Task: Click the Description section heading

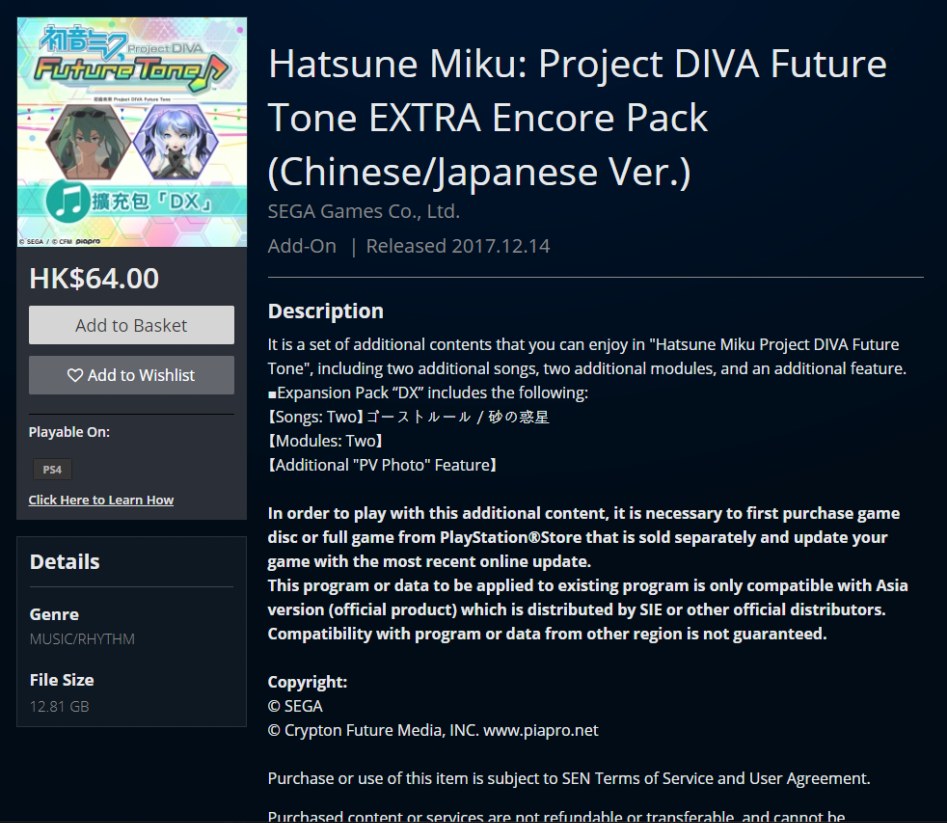Action: point(325,311)
